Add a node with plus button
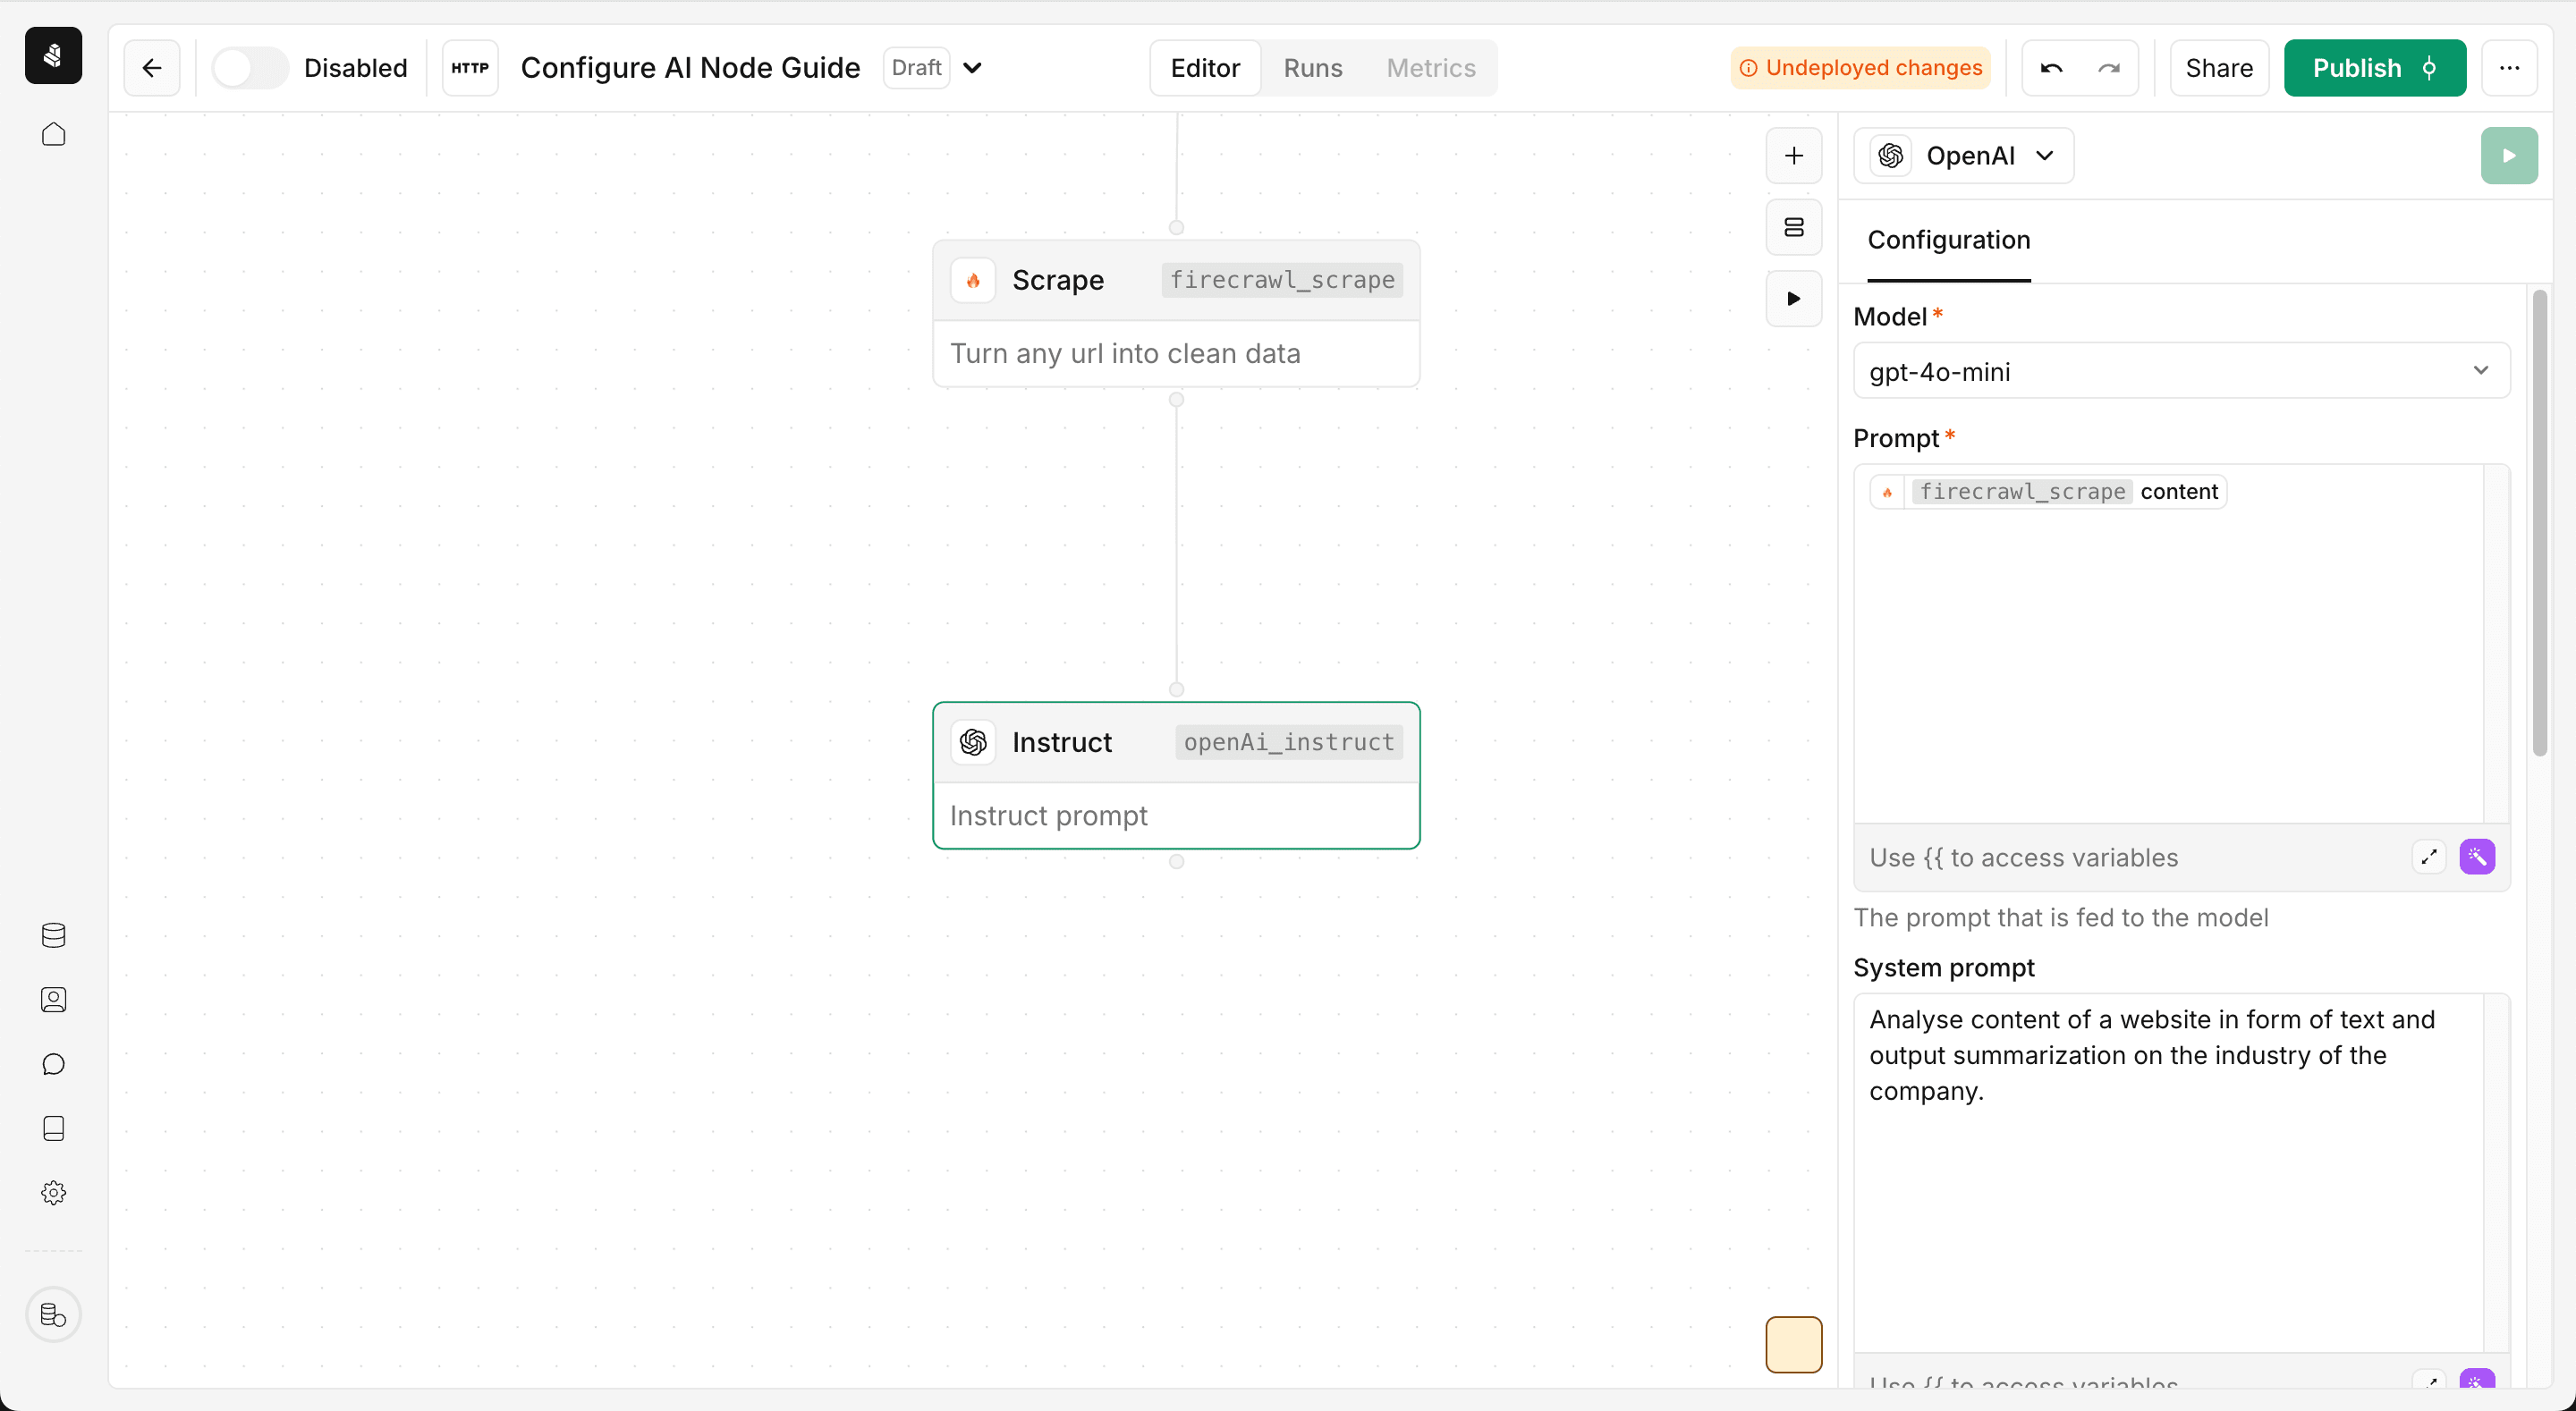This screenshot has width=2576, height=1411. pos(1794,156)
